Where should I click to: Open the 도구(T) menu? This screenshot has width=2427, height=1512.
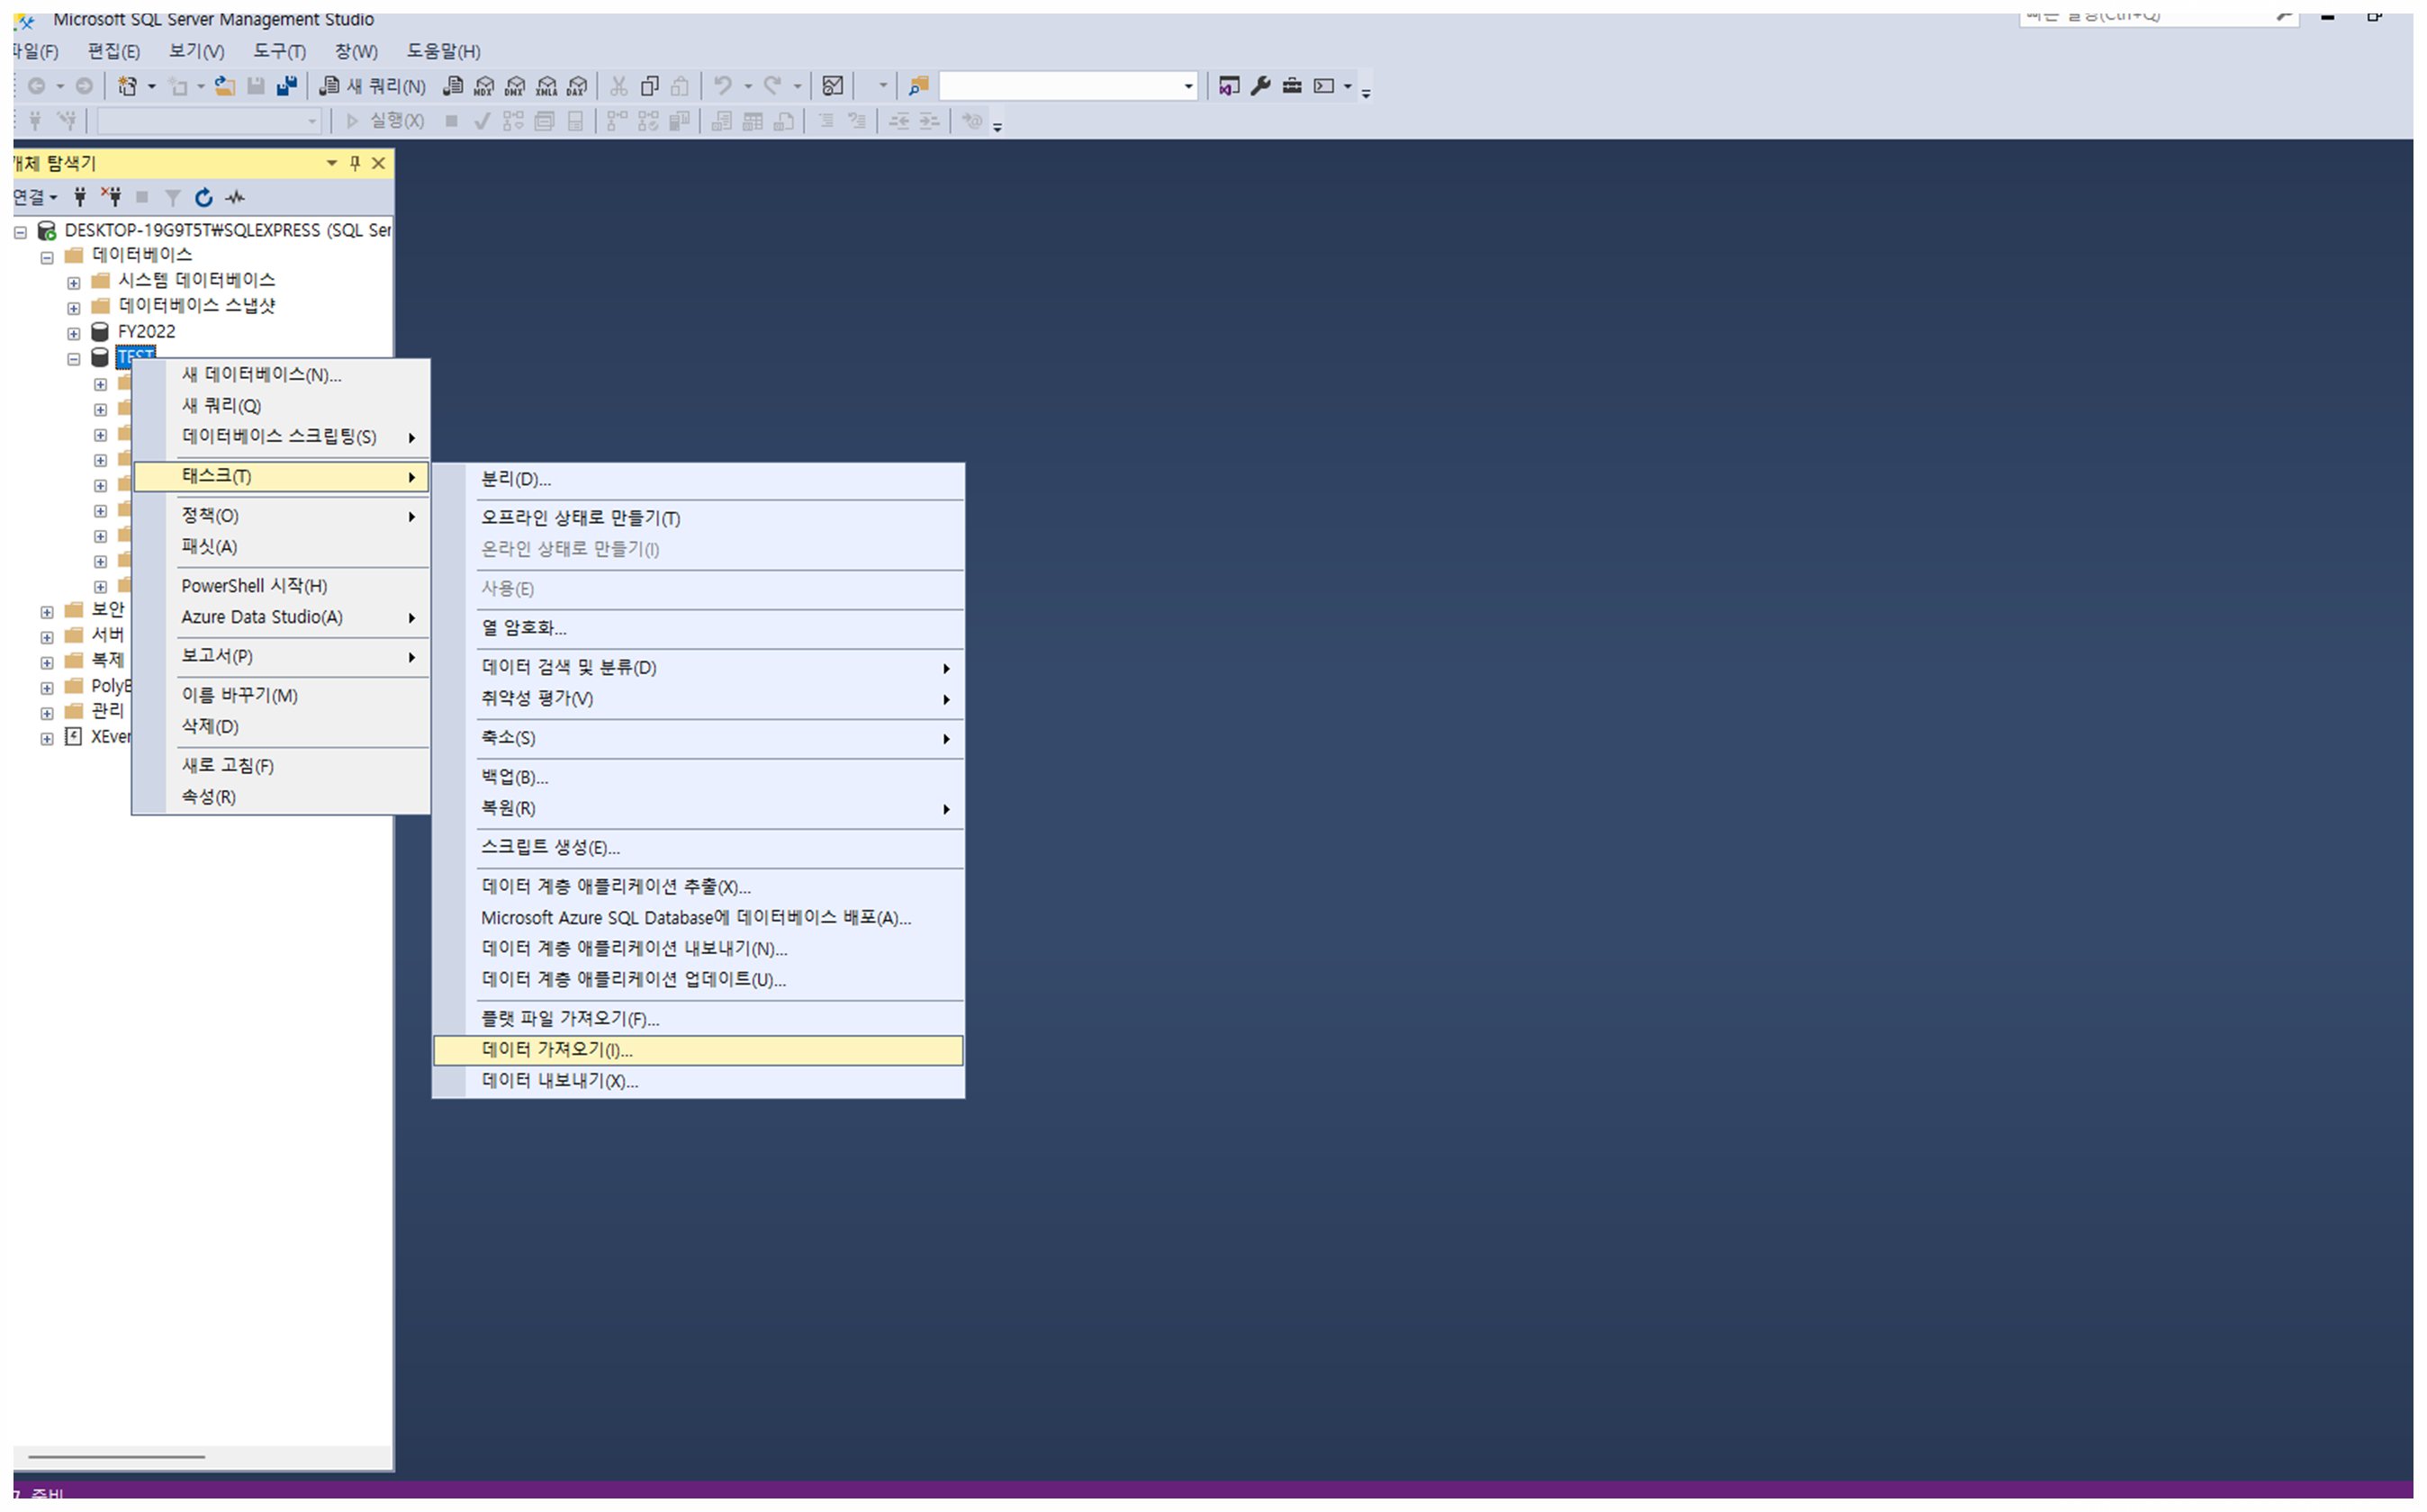pyautogui.click(x=279, y=51)
